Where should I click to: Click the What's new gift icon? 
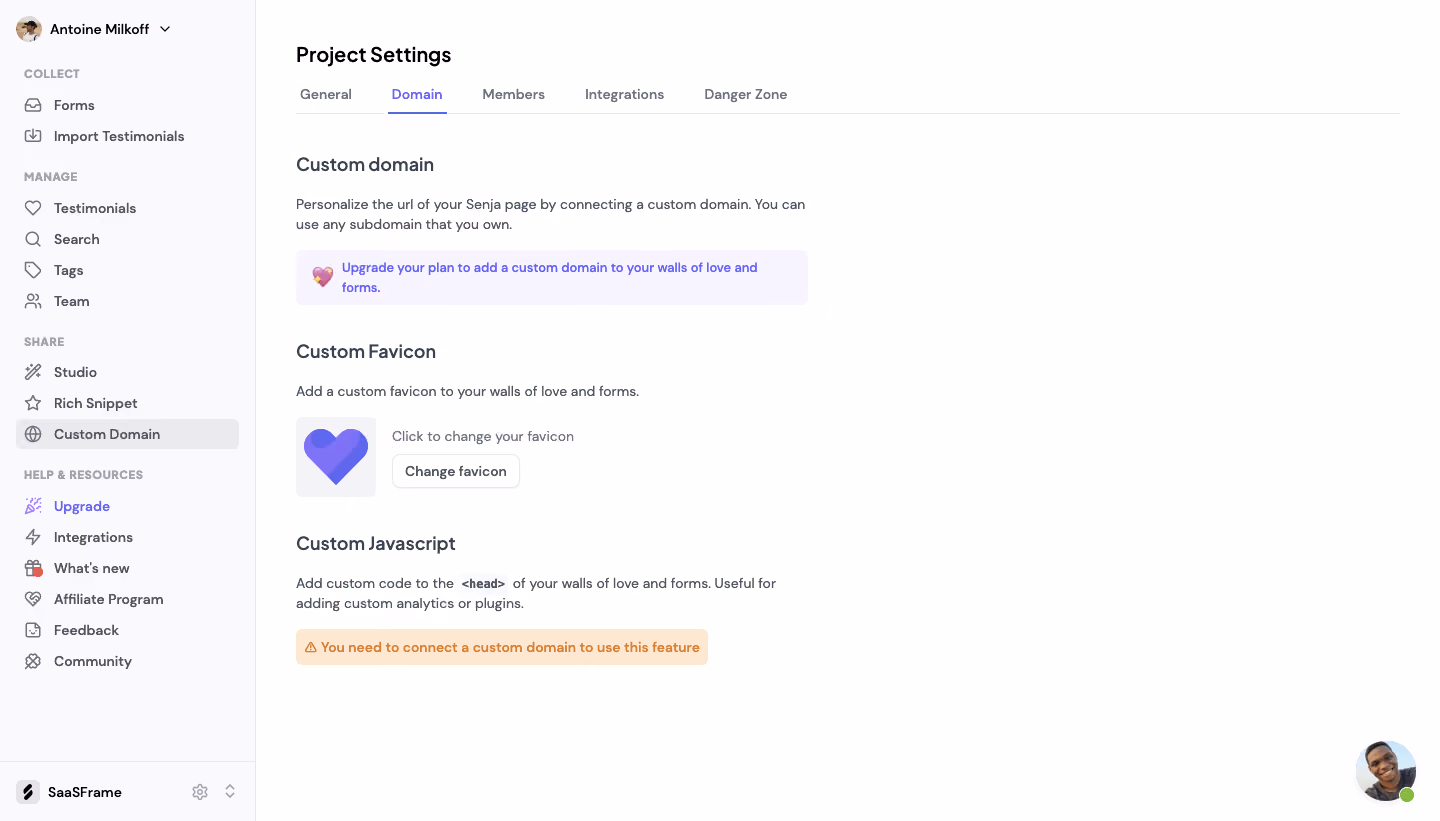coord(33,568)
